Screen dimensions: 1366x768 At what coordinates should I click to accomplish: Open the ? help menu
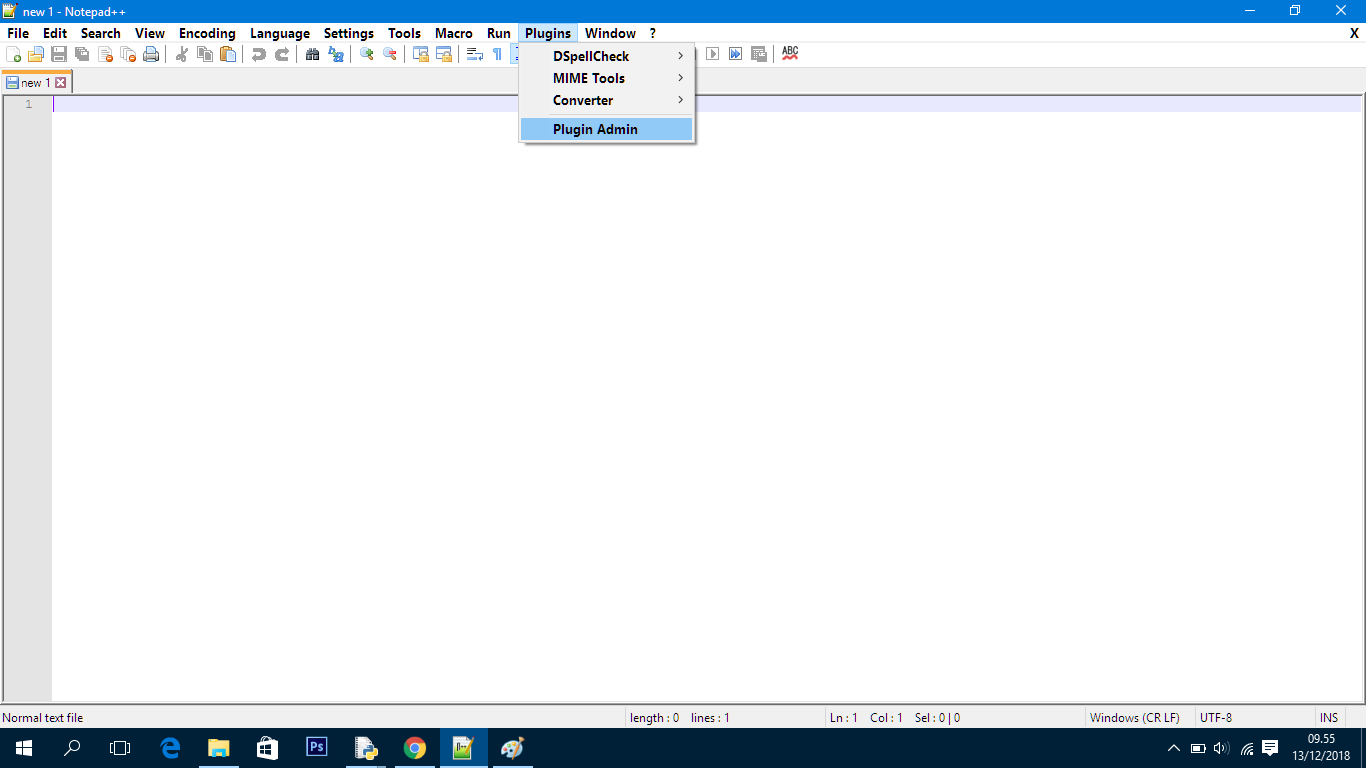[653, 33]
